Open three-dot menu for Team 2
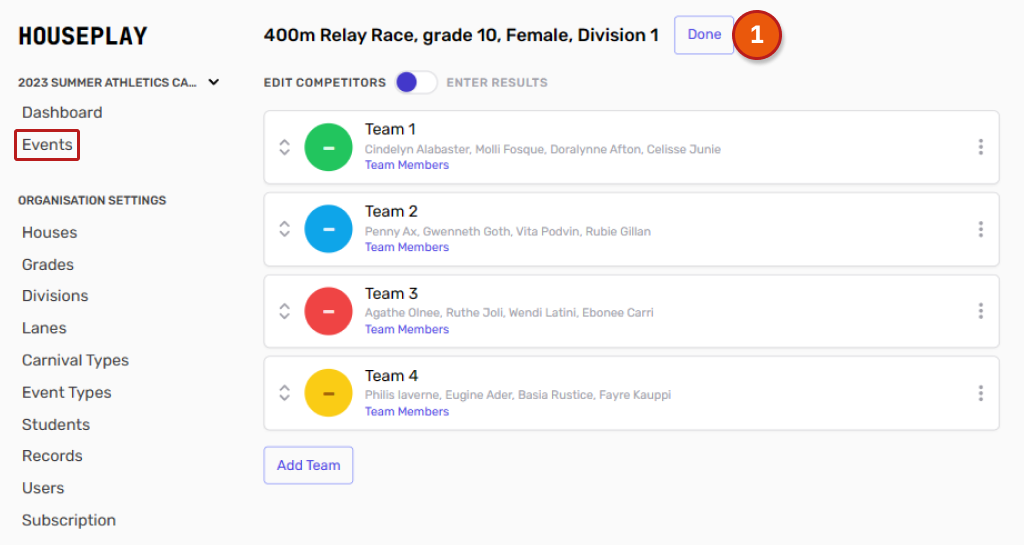Screen dimensions: 1024x545 coord(980,229)
